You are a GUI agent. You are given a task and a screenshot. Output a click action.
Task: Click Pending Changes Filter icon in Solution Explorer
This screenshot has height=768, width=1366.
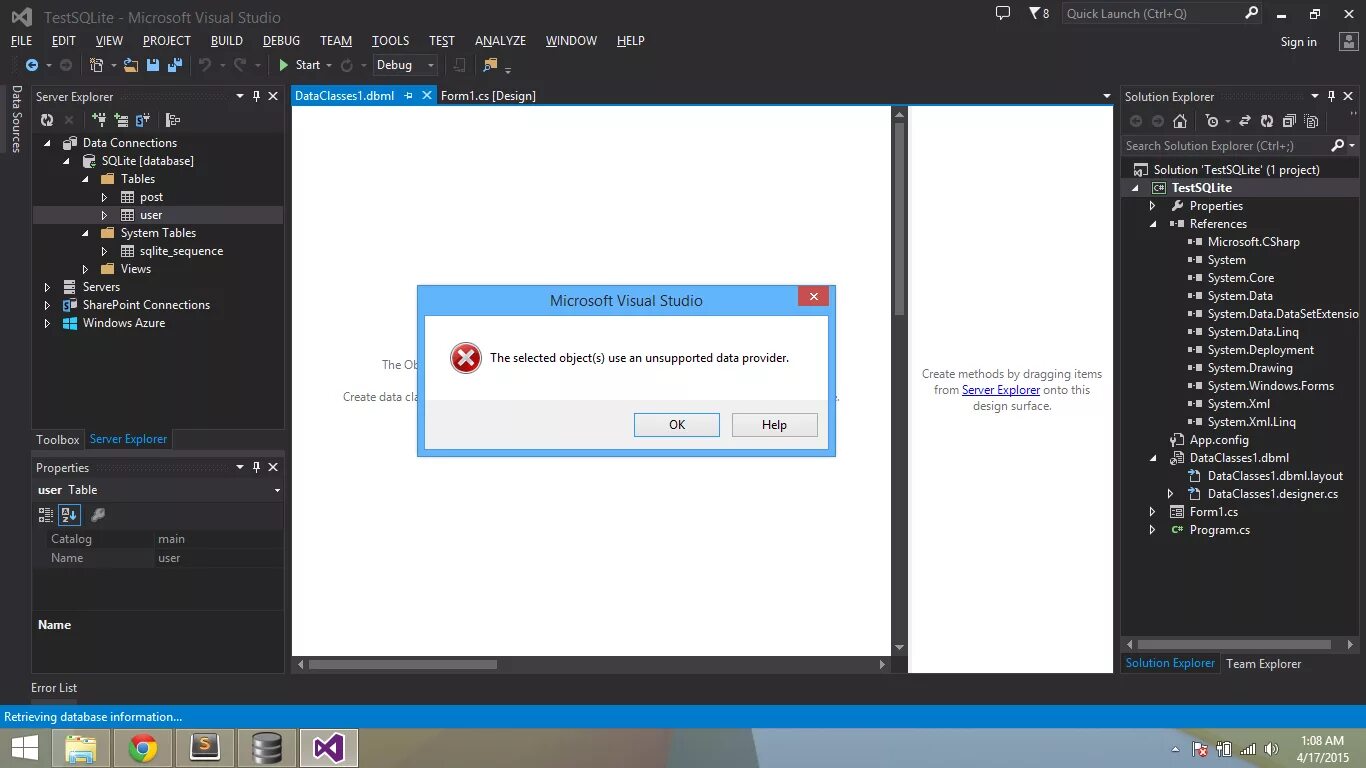pyautogui.click(x=1212, y=121)
